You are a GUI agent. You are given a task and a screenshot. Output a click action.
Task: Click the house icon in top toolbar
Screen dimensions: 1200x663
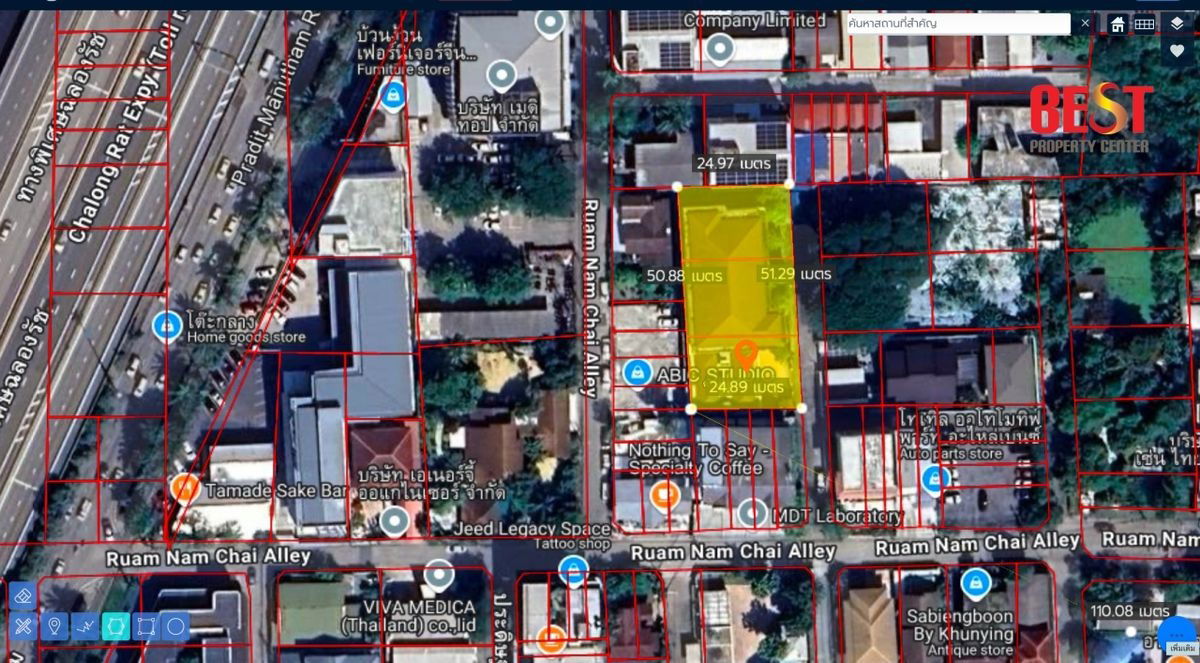[x=1118, y=23]
